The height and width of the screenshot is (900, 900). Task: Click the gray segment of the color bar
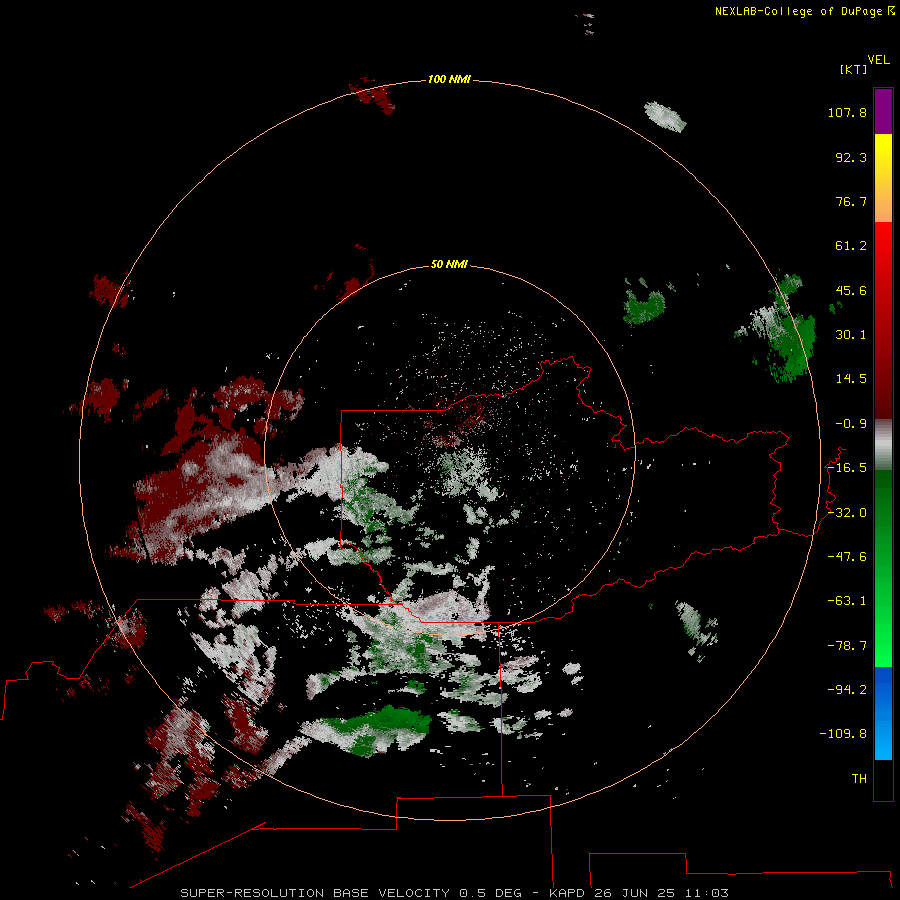pos(883,445)
